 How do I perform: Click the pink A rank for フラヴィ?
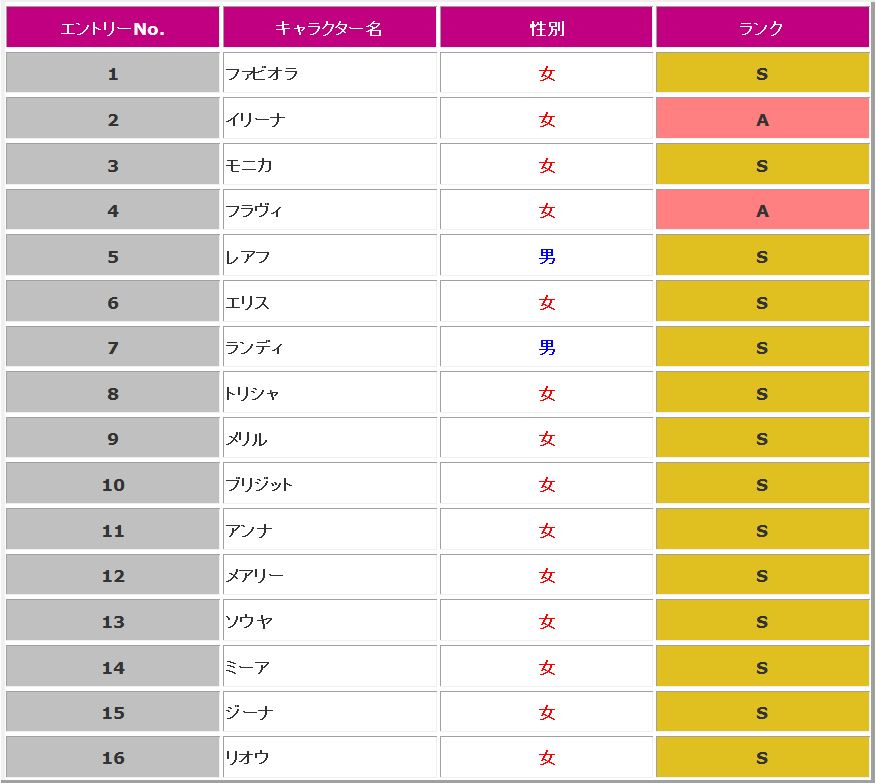[762, 211]
